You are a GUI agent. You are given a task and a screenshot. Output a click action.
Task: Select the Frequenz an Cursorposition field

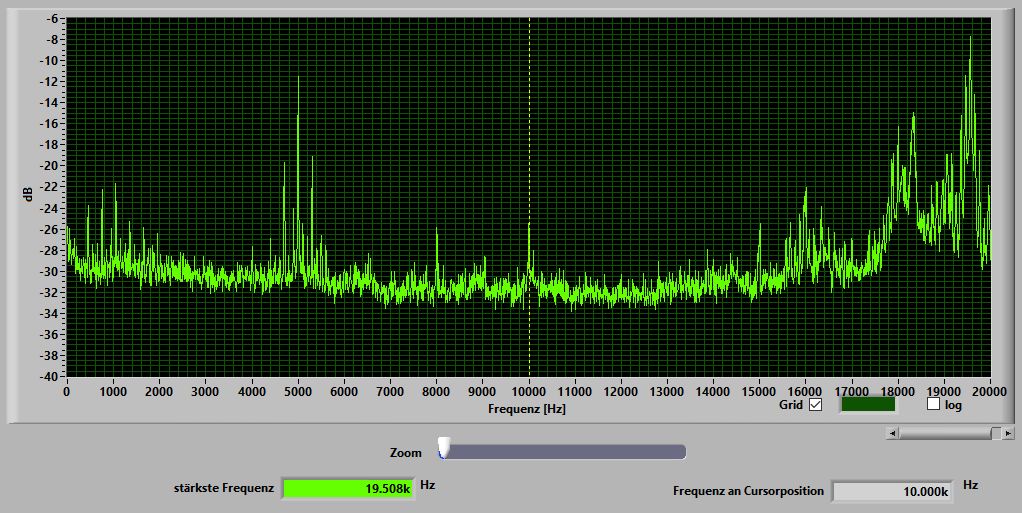892,491
